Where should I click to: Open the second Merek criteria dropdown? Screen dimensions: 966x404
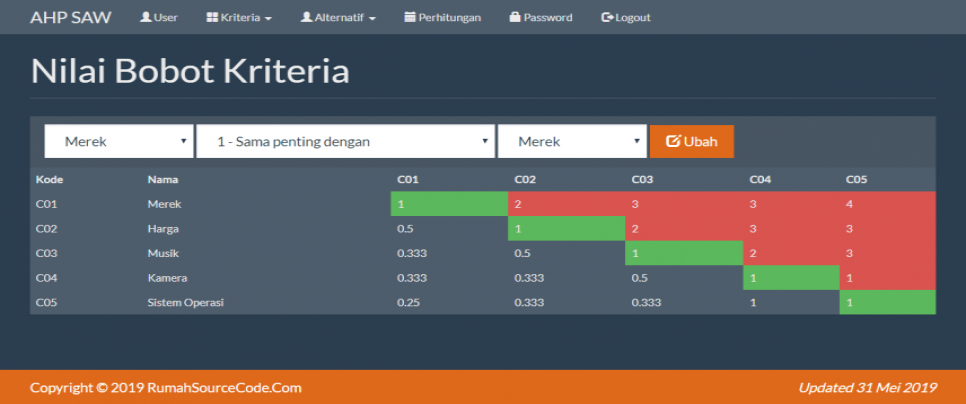point(572,142)
